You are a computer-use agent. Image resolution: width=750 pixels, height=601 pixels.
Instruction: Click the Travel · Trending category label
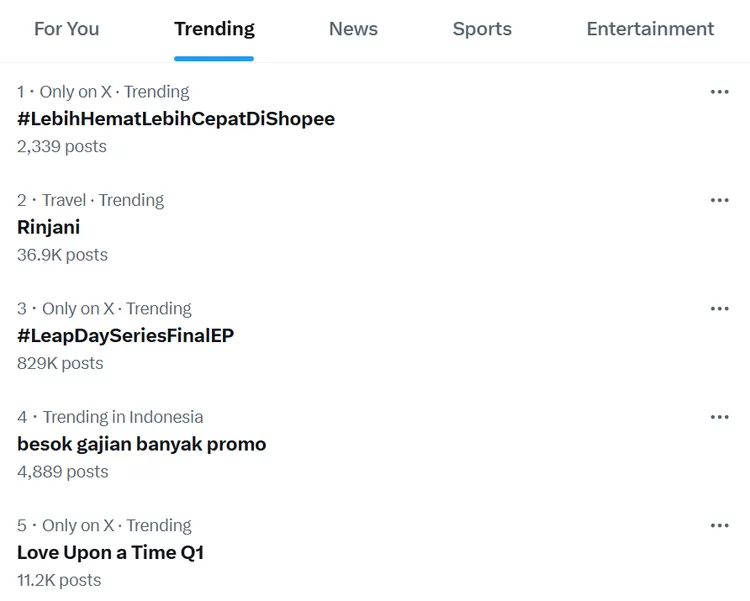click(102, 200)
